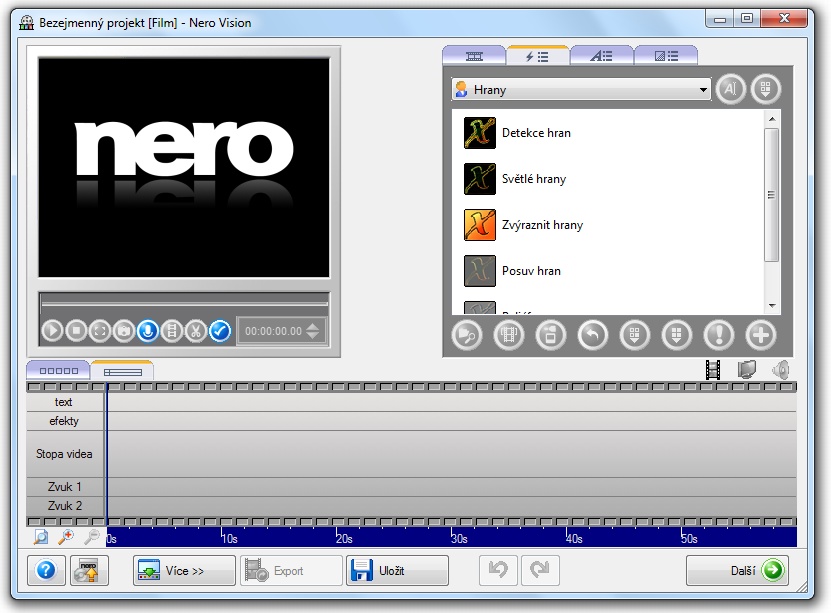Click the Detekce hran thumbnail
Image resolution: width=831 pixels, height=613 pixels.
tap(480, 133)
